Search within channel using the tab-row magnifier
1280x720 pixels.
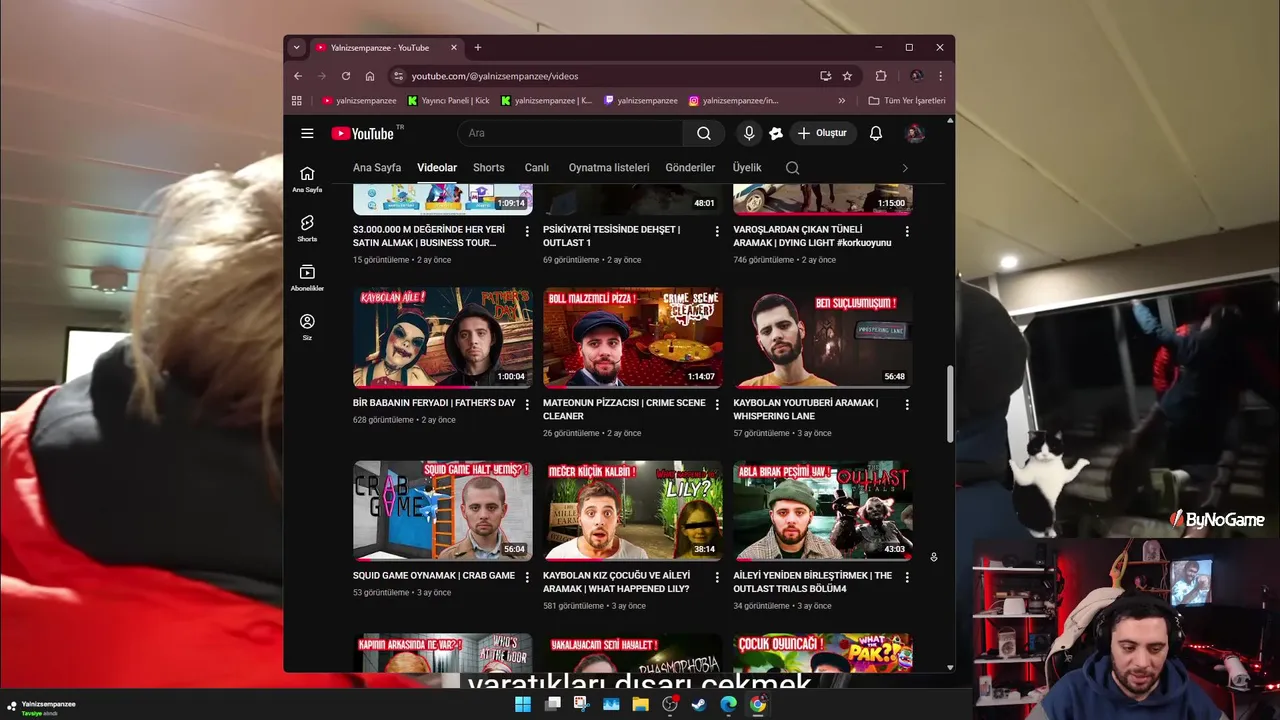click(792, 168)
